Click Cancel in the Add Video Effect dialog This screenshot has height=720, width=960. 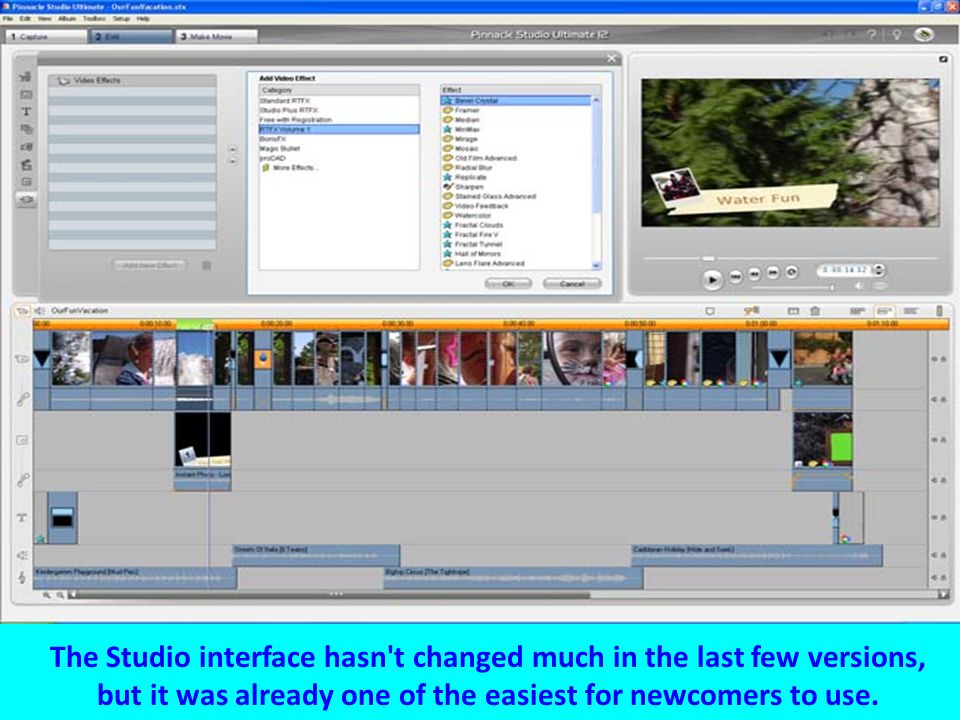(572, 284)
